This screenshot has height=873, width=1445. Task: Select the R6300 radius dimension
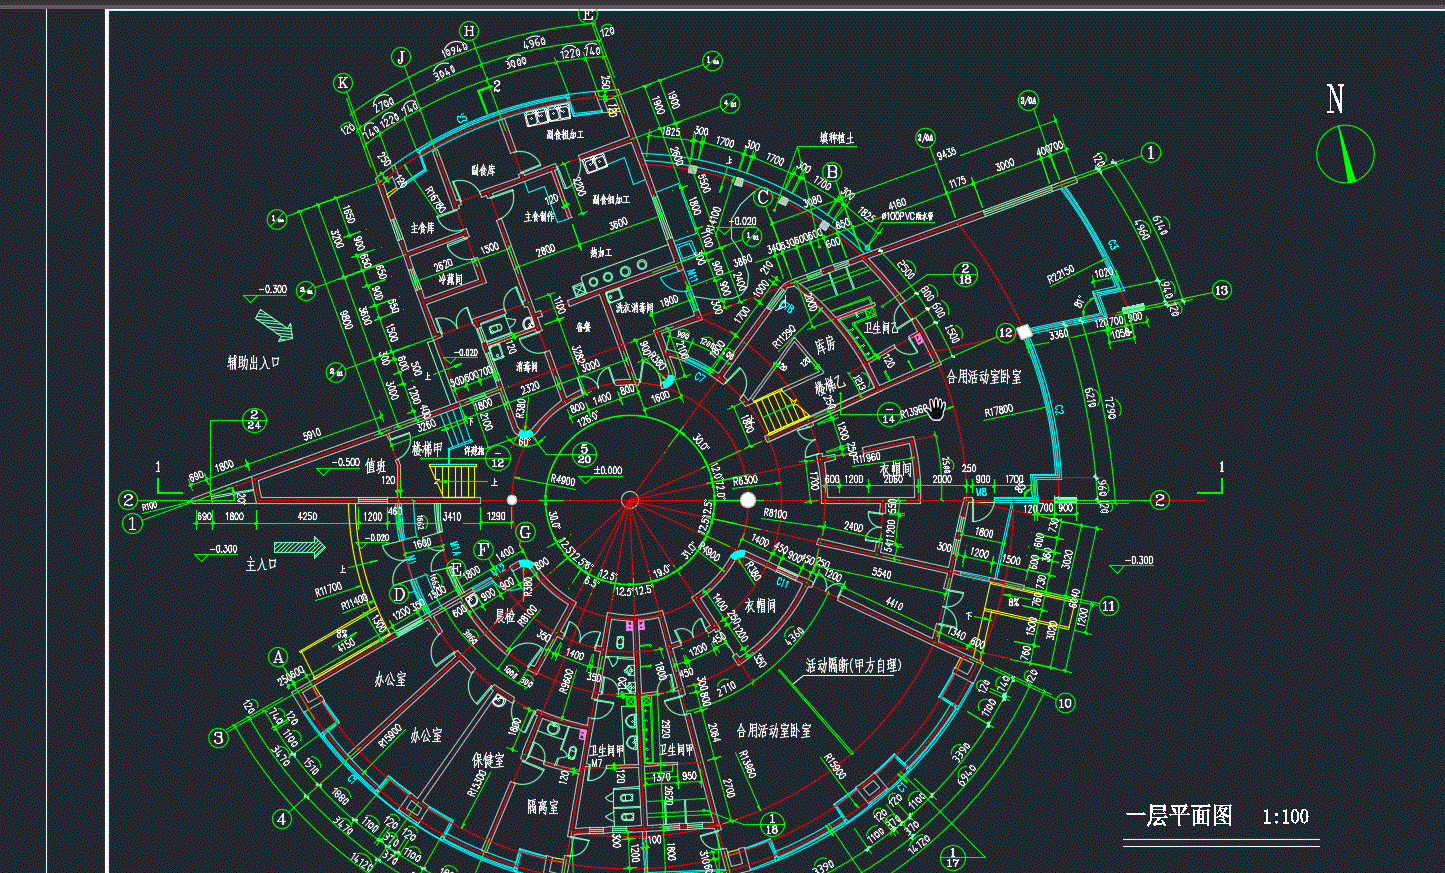click(x=745, y=481)
